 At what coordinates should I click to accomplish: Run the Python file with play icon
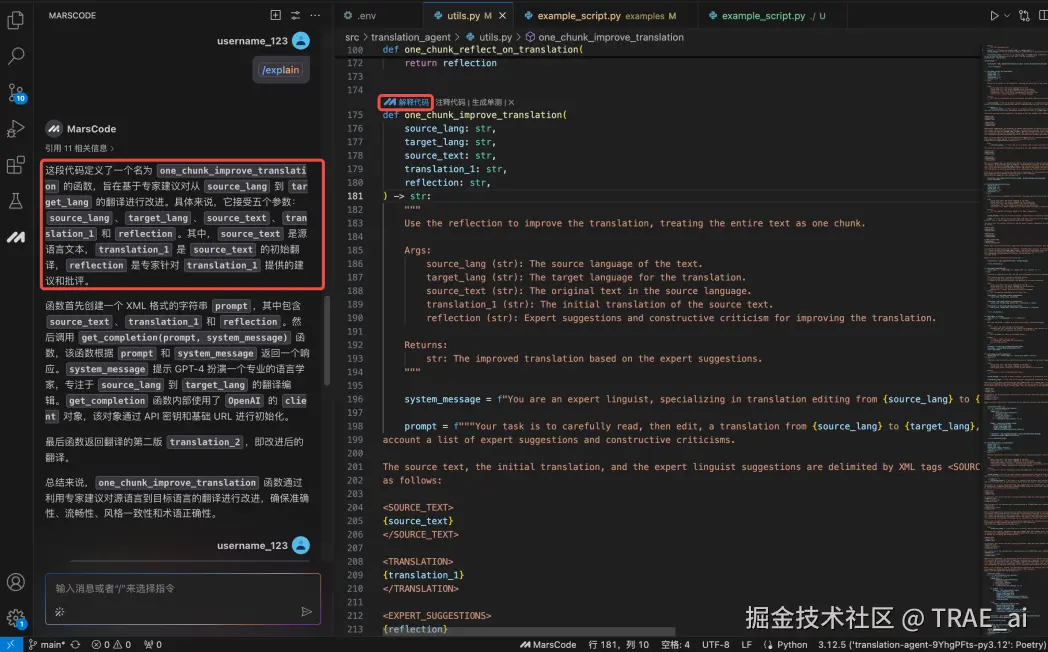click(x=994, y=15)
